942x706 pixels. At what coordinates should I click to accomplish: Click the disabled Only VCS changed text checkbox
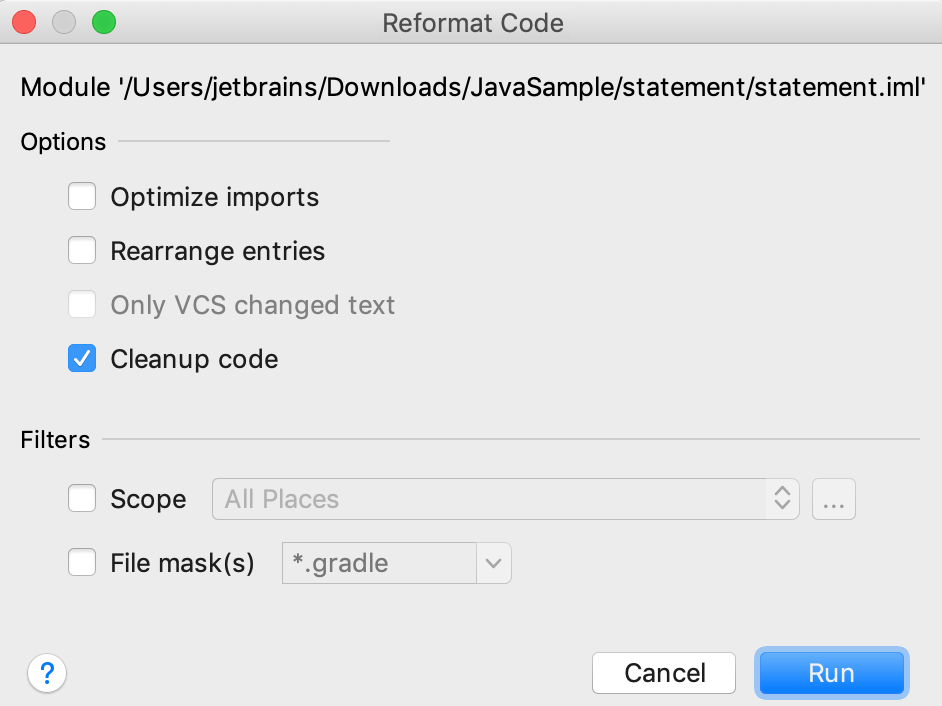[x=82, y=305]
